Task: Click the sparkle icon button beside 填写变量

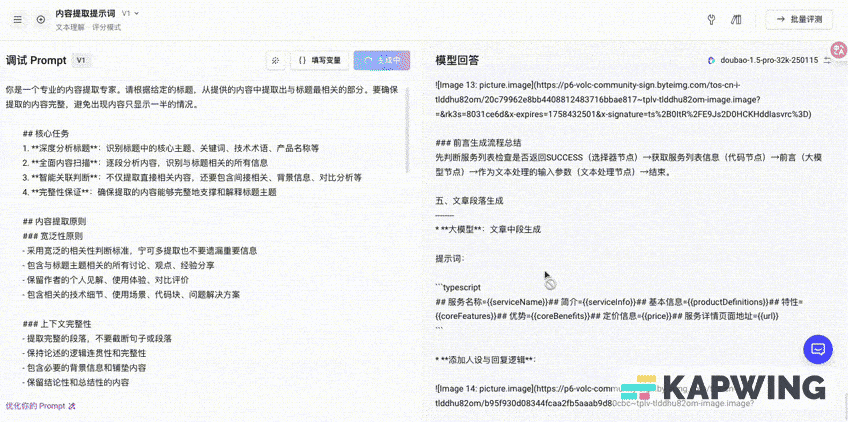Action: point(275,61)
